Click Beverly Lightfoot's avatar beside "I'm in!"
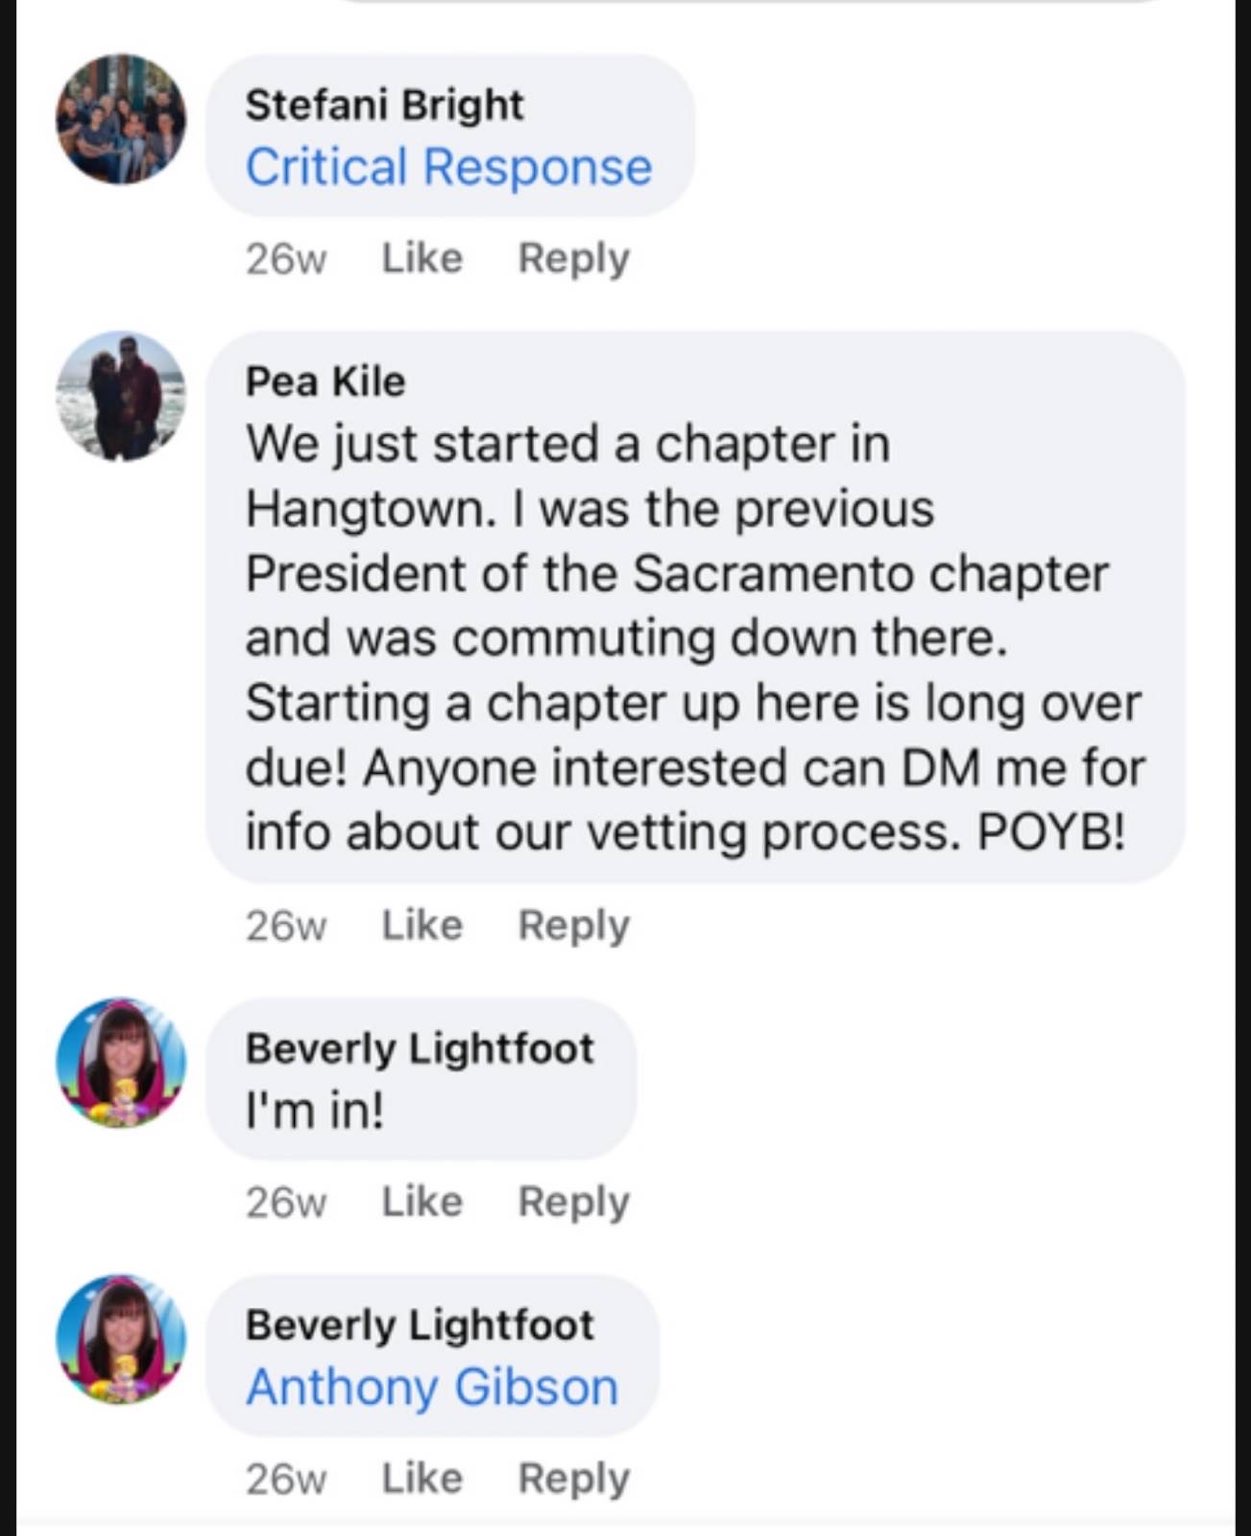This screenshot has height=1536, width=1251. [121, 1063]
